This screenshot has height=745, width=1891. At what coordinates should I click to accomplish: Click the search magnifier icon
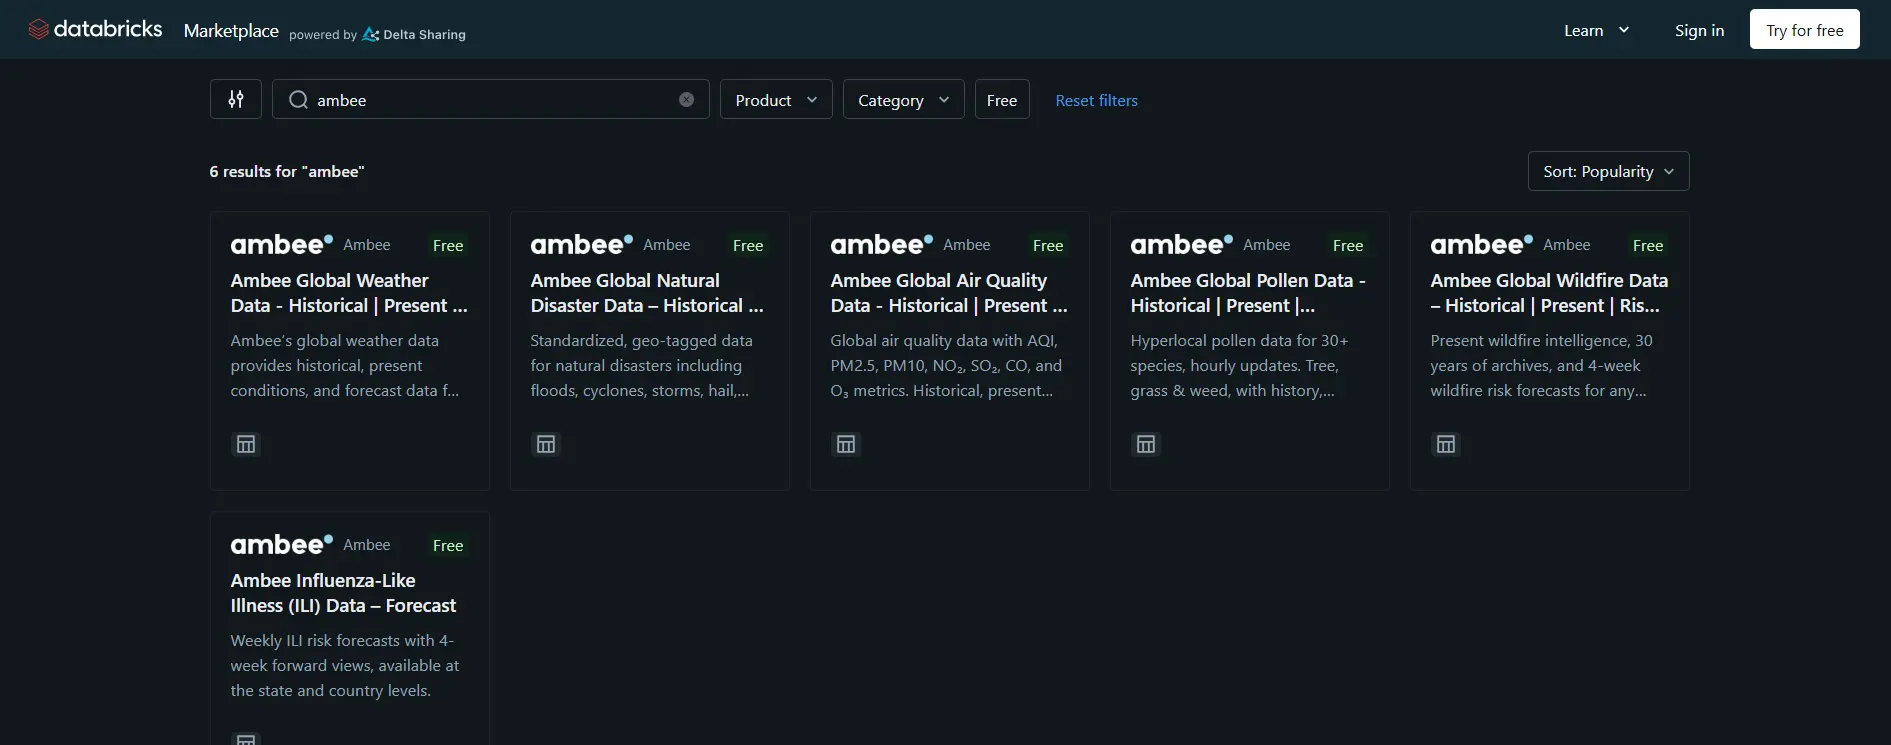tap(298, 99)
